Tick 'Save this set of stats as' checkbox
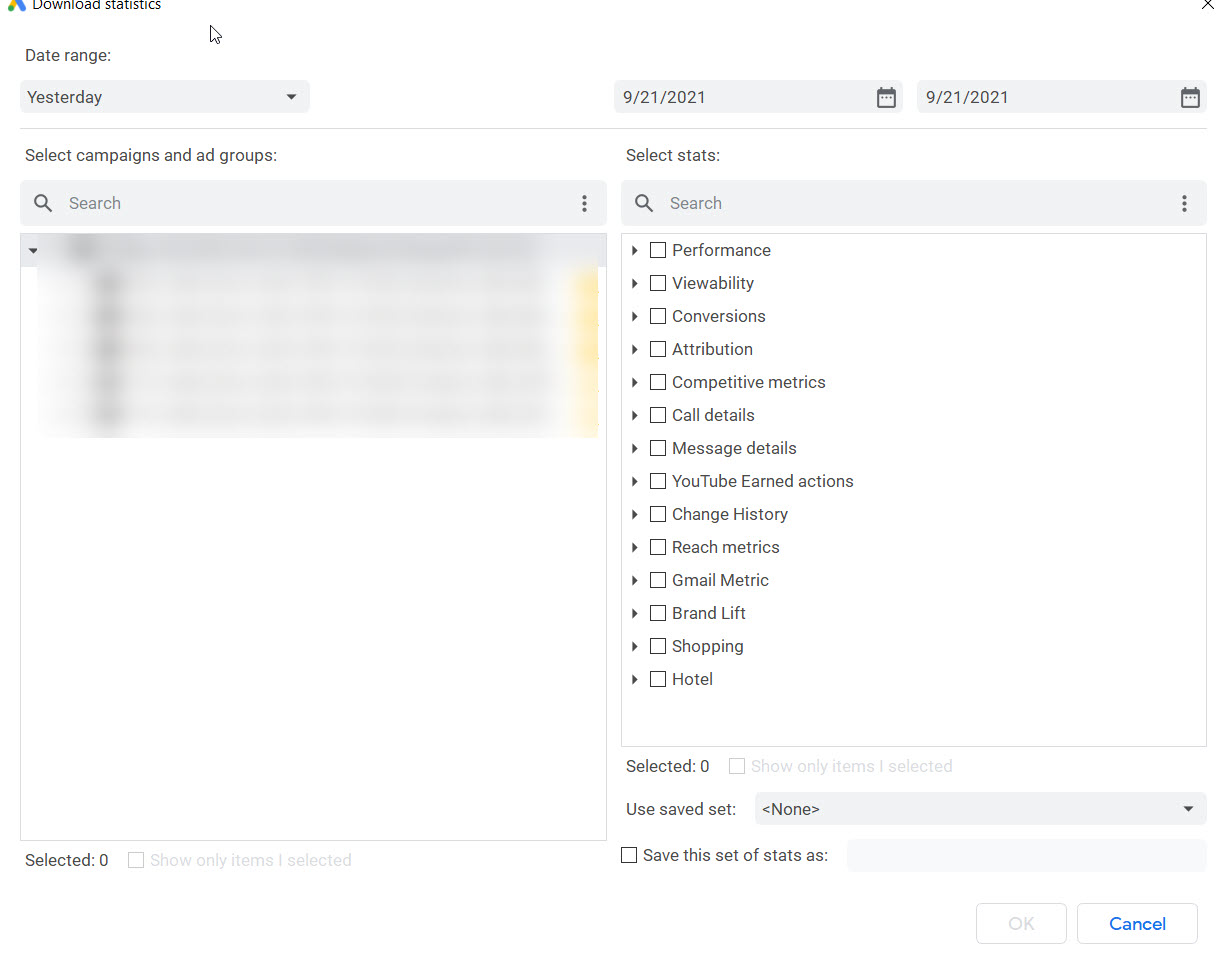1218x968 pixels. tap(629, 855)
